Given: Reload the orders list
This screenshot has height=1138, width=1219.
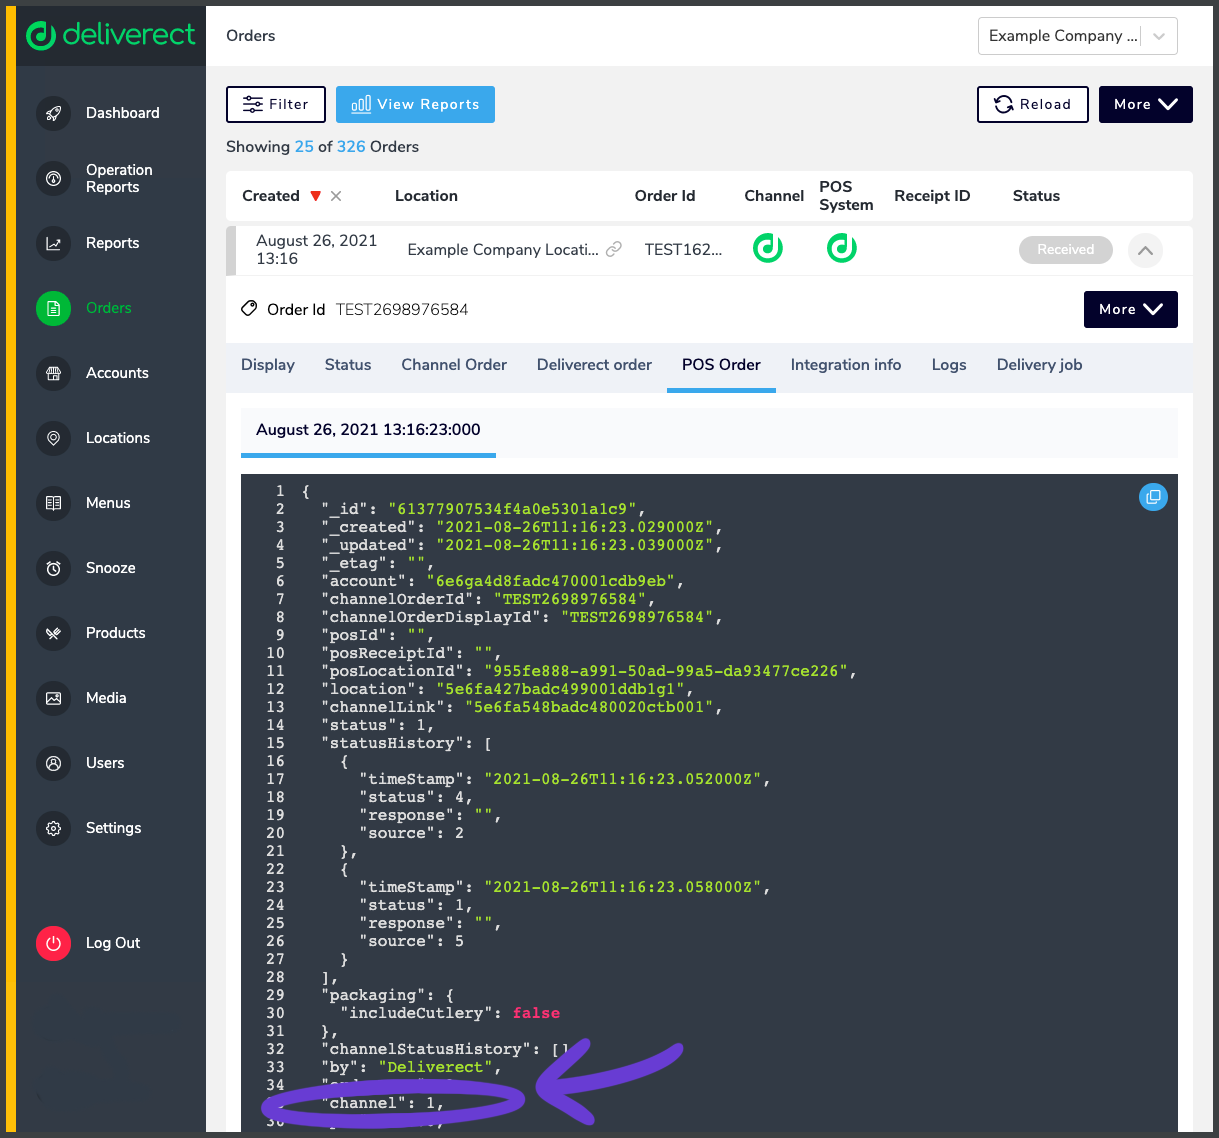Looking at the screenshot, I should click(1033, 104).
